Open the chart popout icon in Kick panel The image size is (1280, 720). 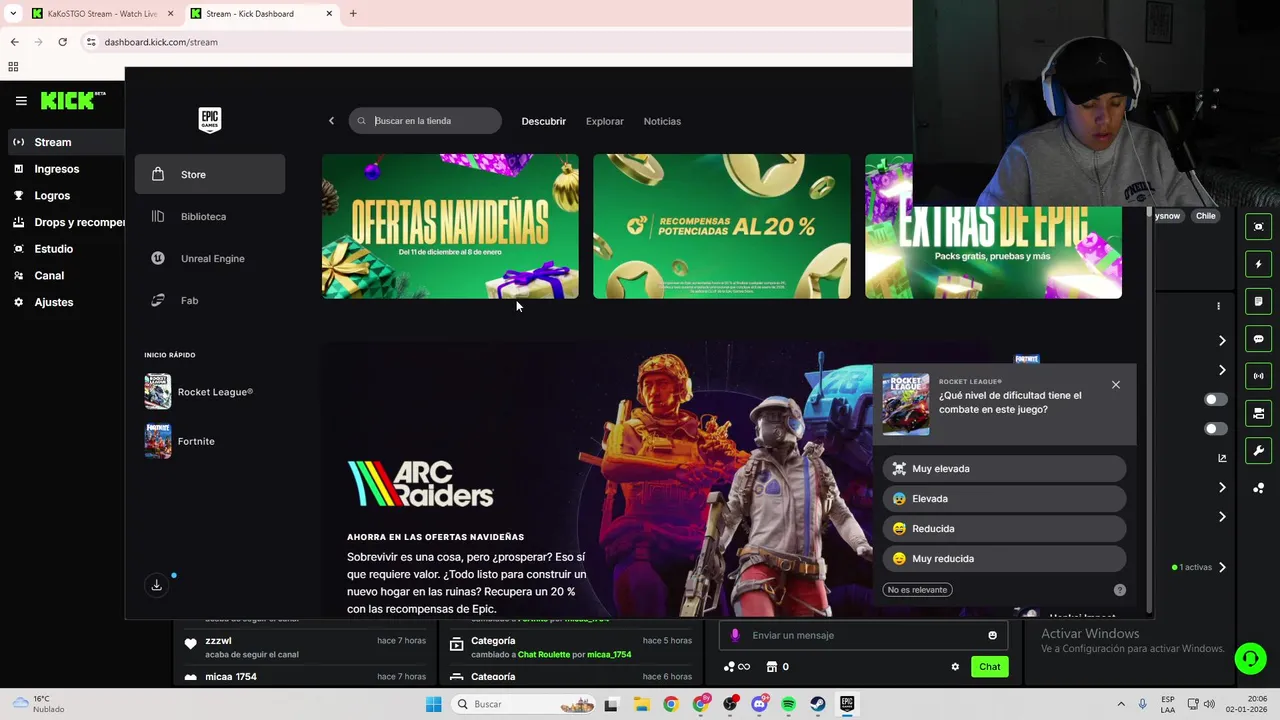click(1222, 458)
